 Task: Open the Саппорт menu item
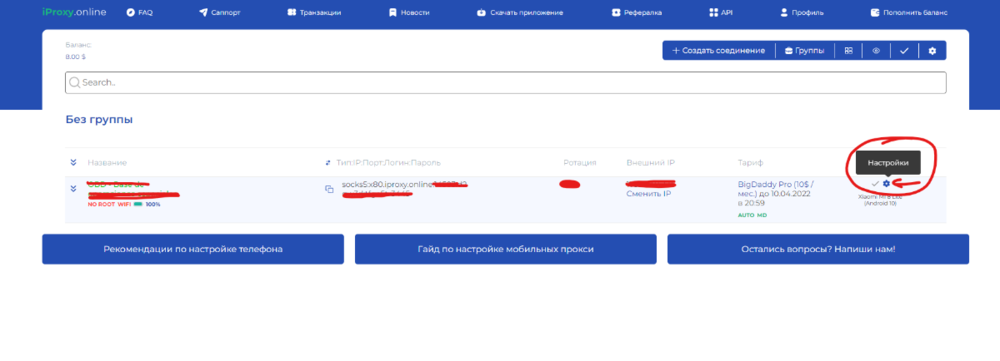point(219,12)
